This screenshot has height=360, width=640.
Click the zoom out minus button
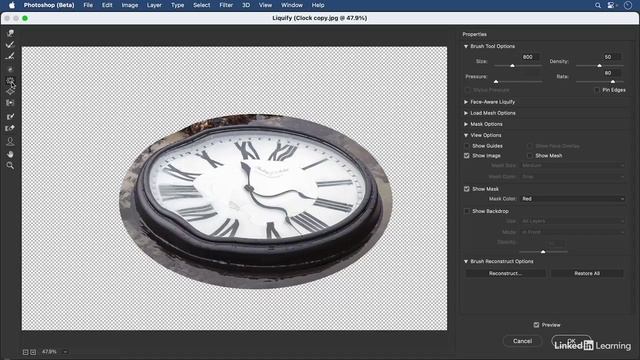(25, 352)
